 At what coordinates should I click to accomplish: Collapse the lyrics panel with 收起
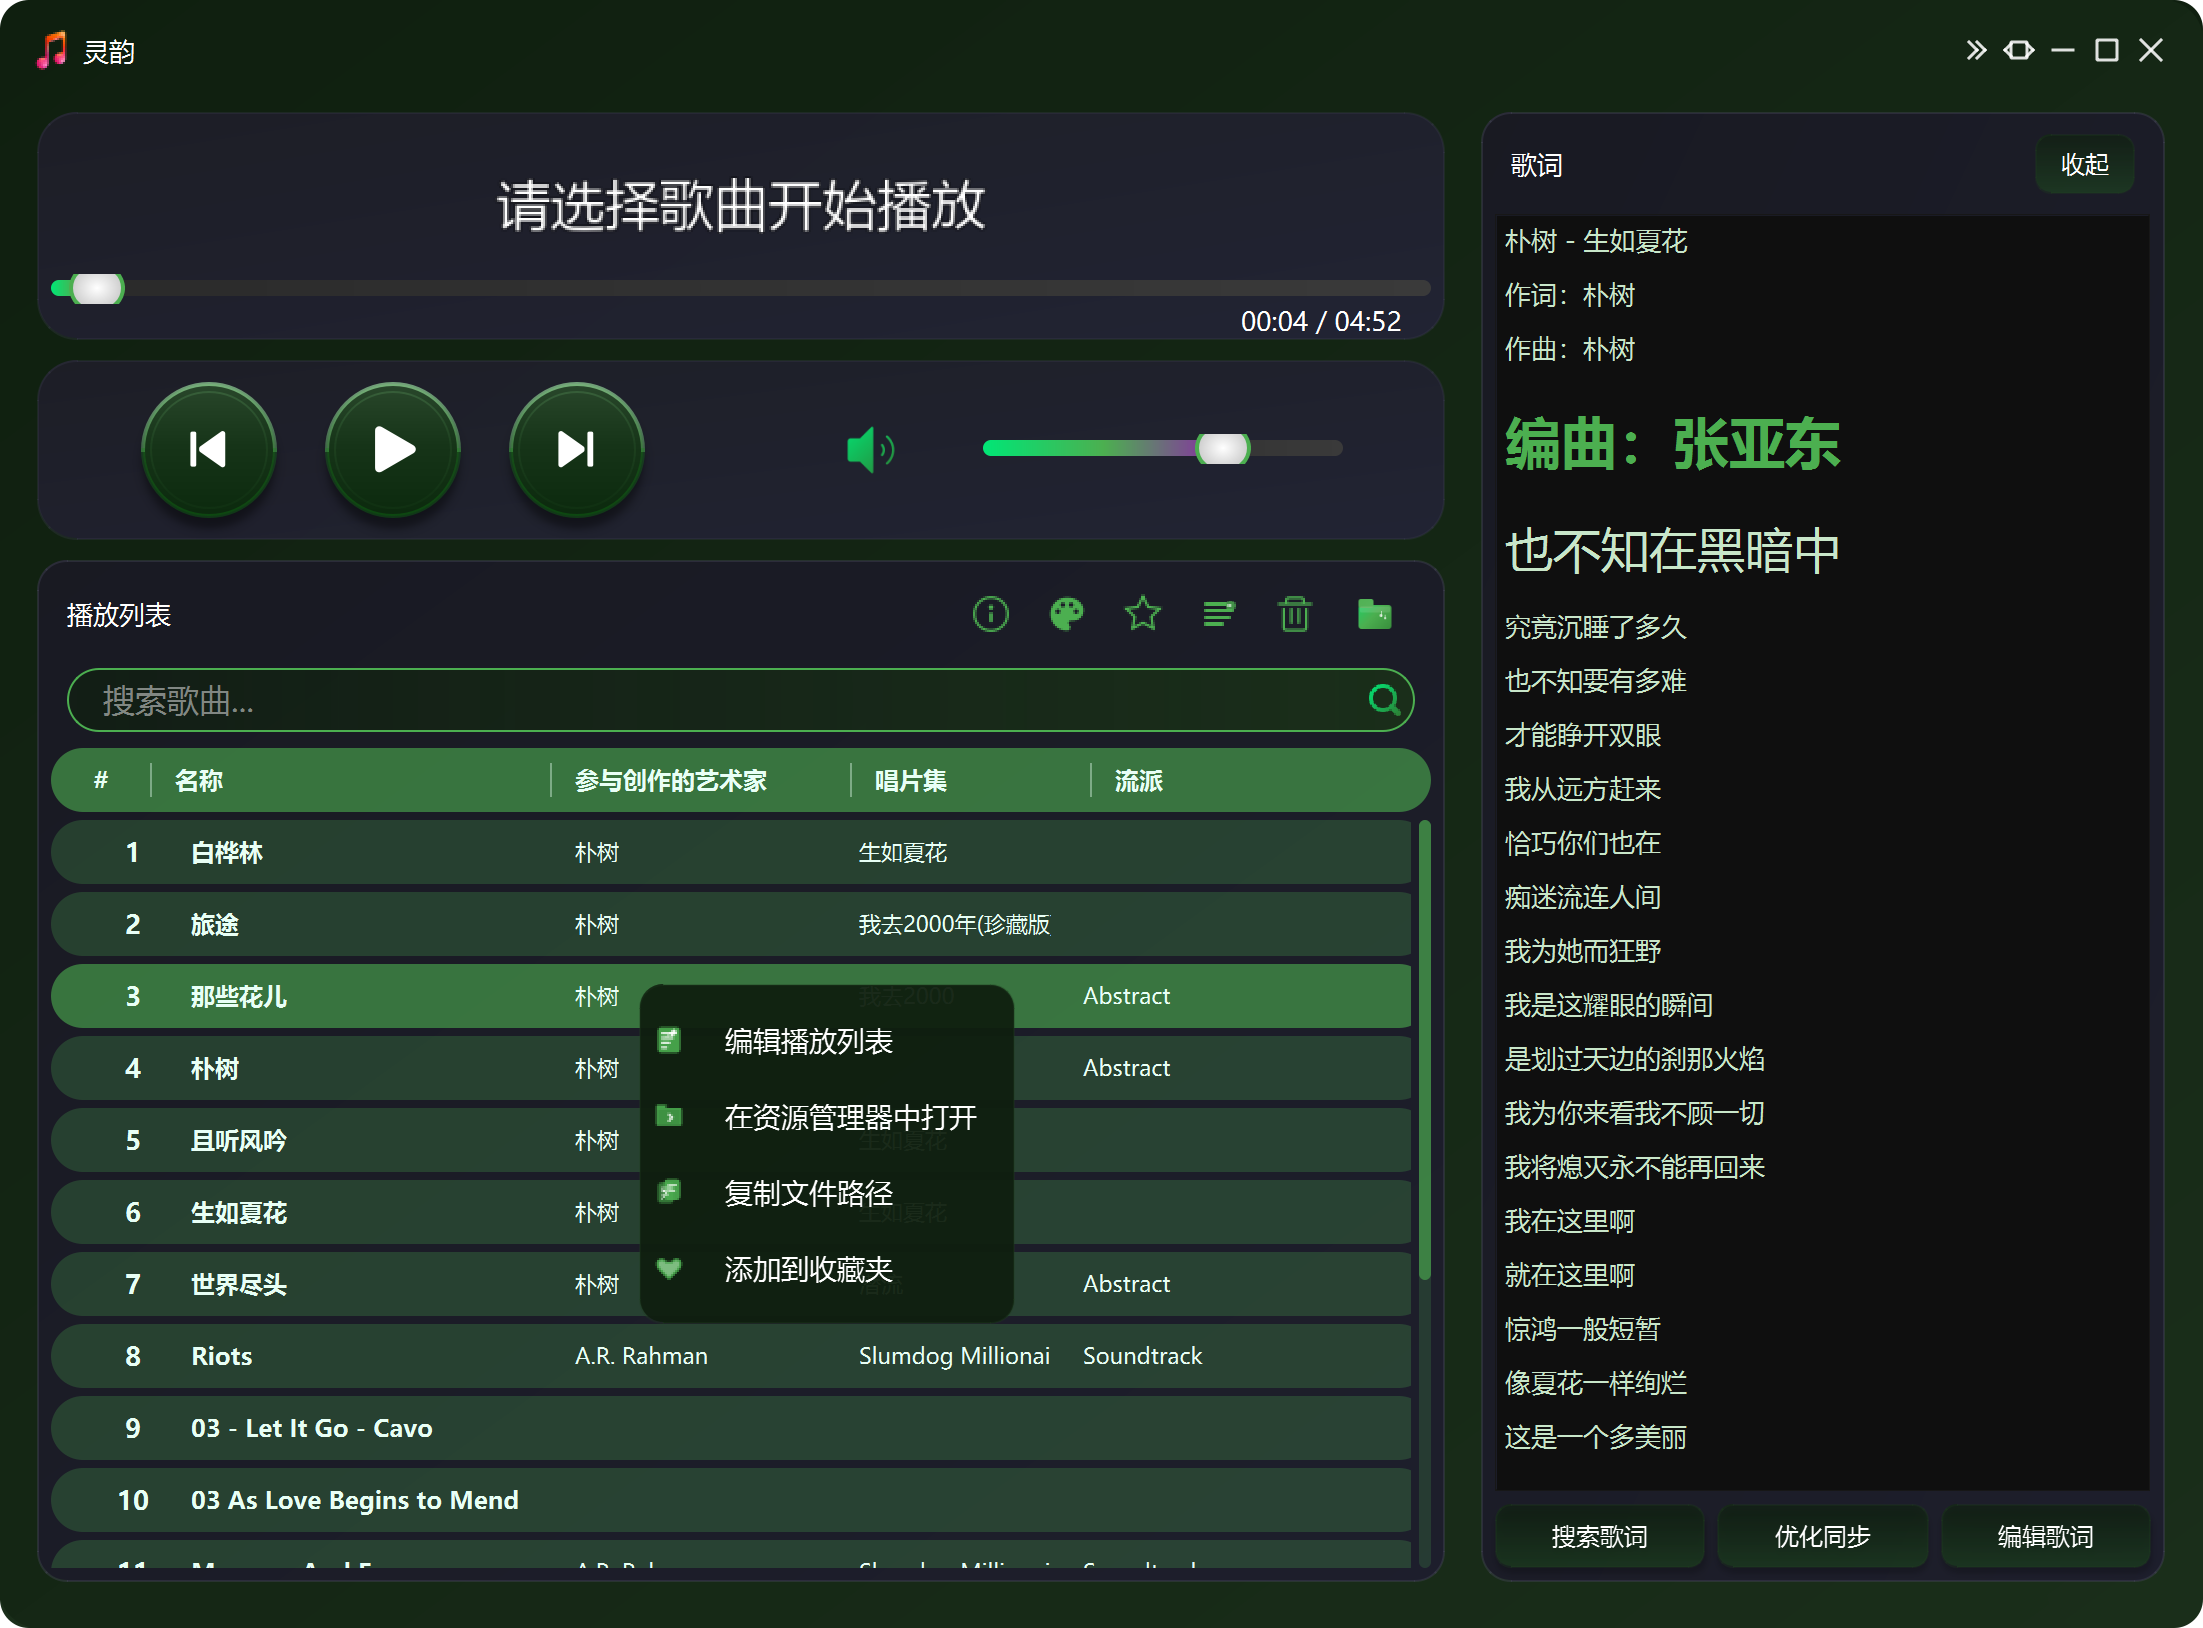pos(2084,165)
